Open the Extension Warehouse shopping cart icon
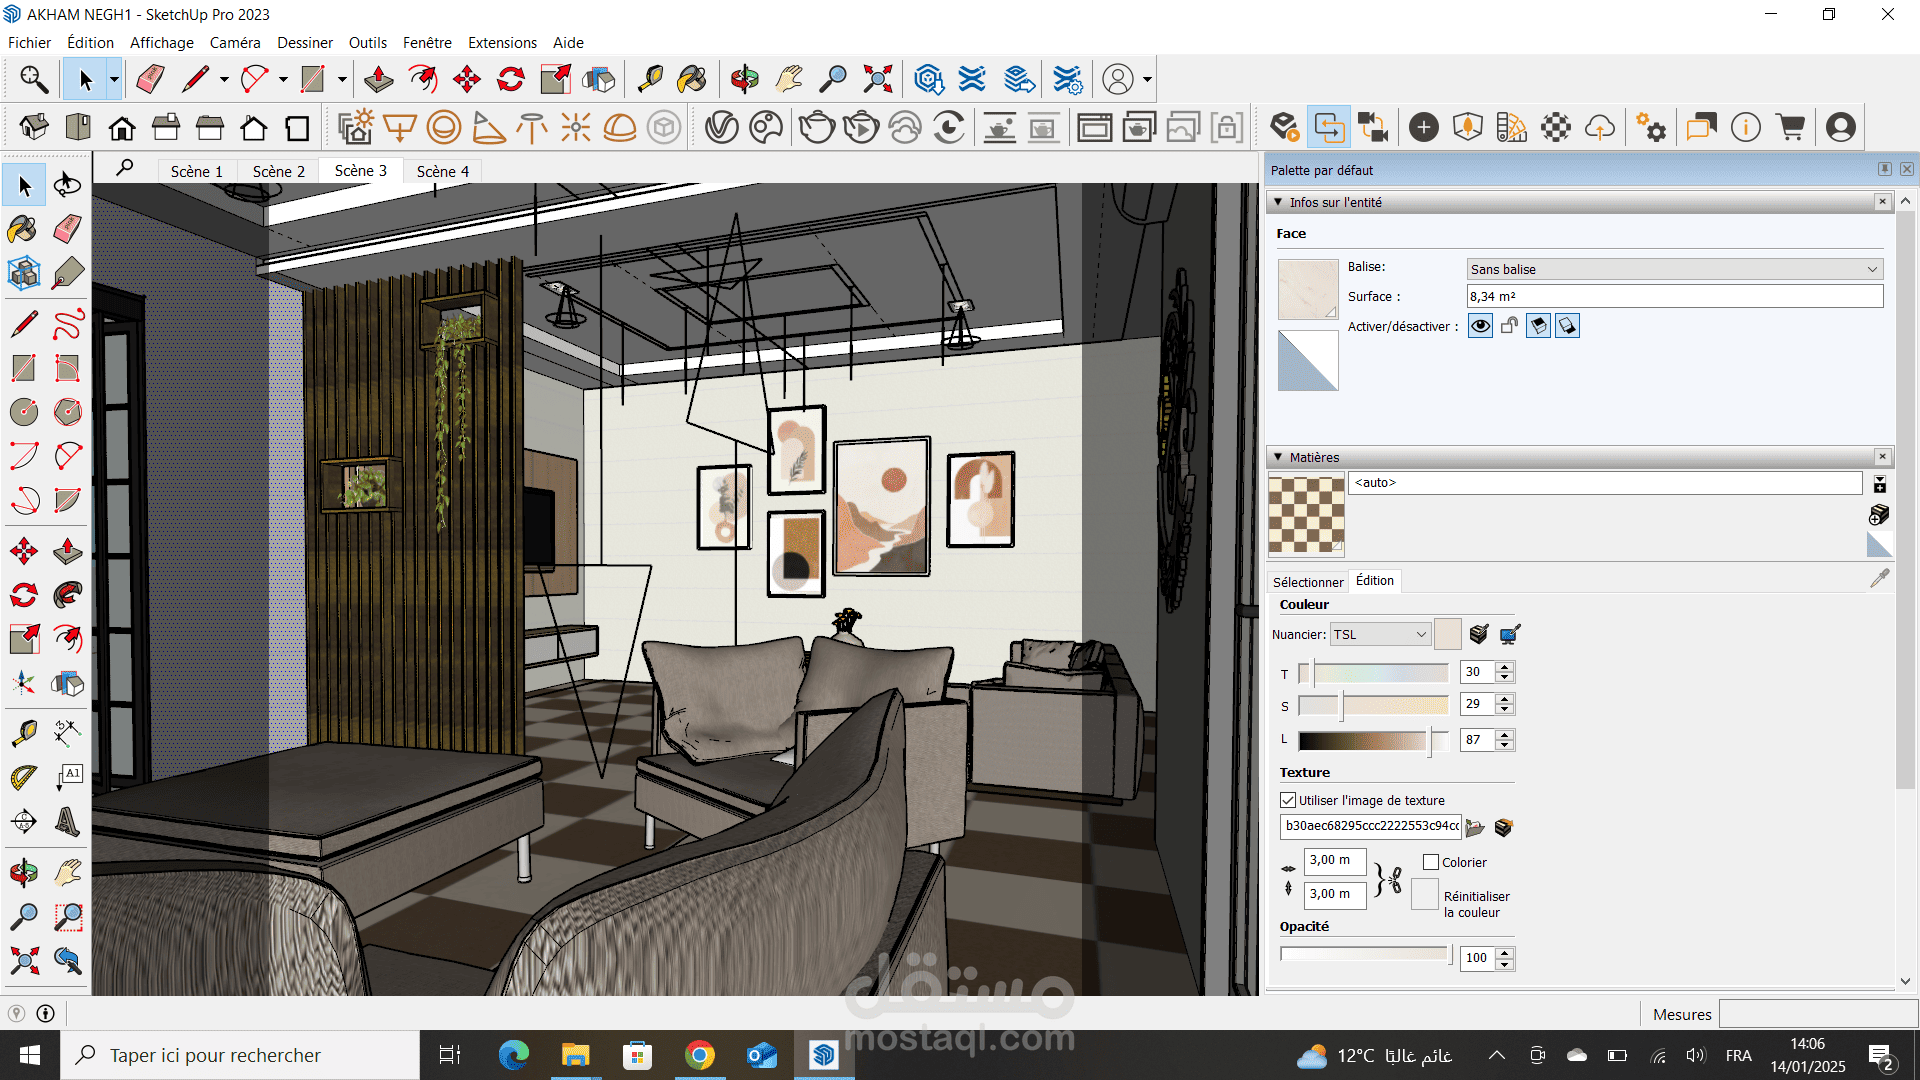 1790,127
